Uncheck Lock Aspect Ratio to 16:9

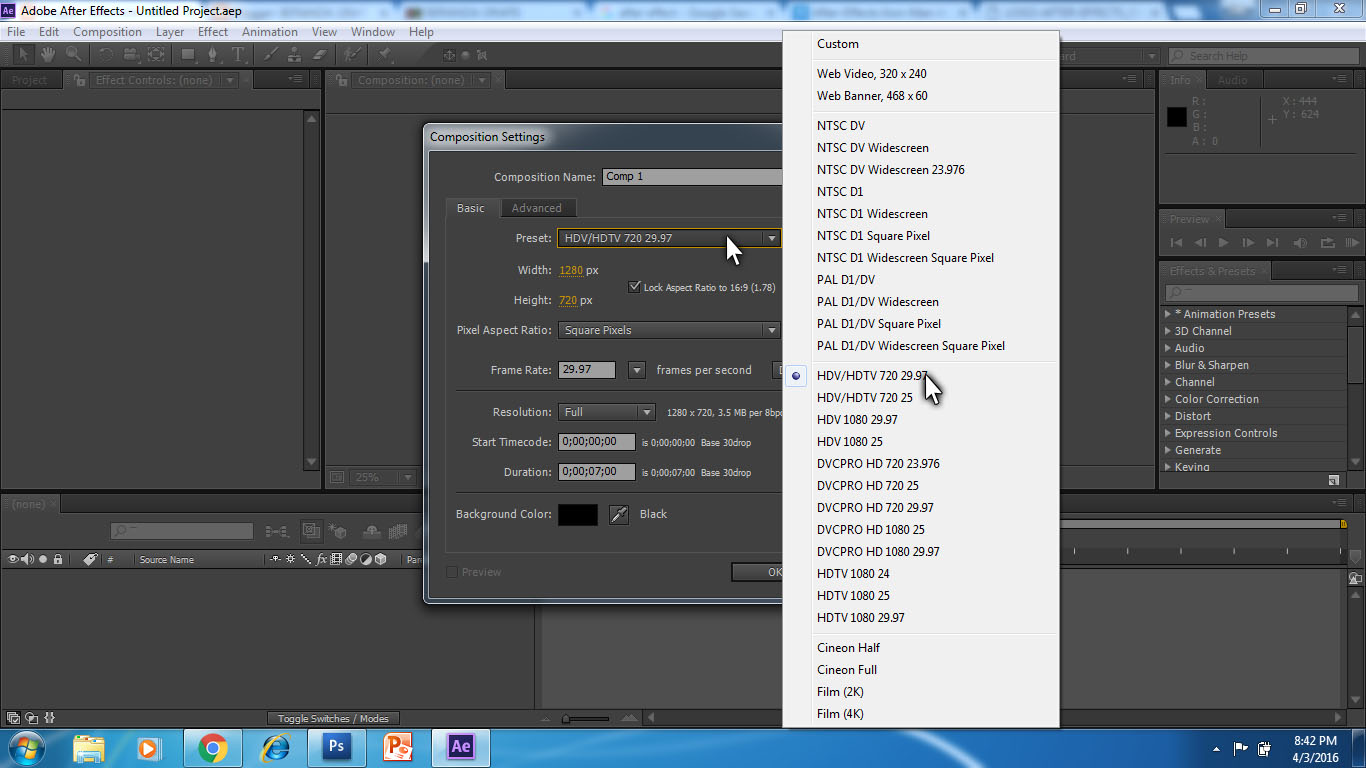coord(635,286)
